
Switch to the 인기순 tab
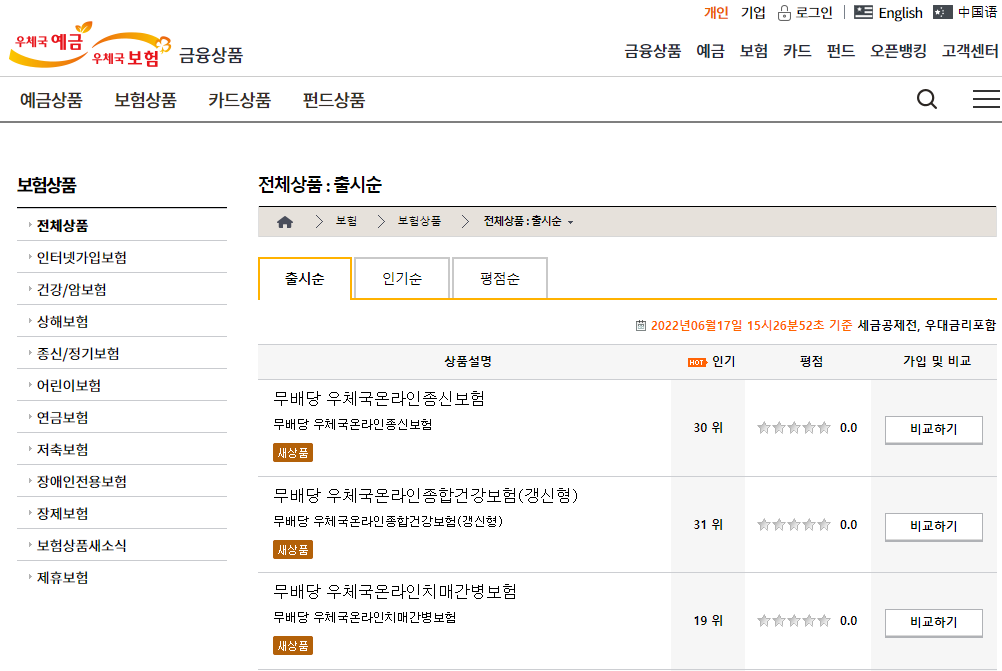point(402,278)
